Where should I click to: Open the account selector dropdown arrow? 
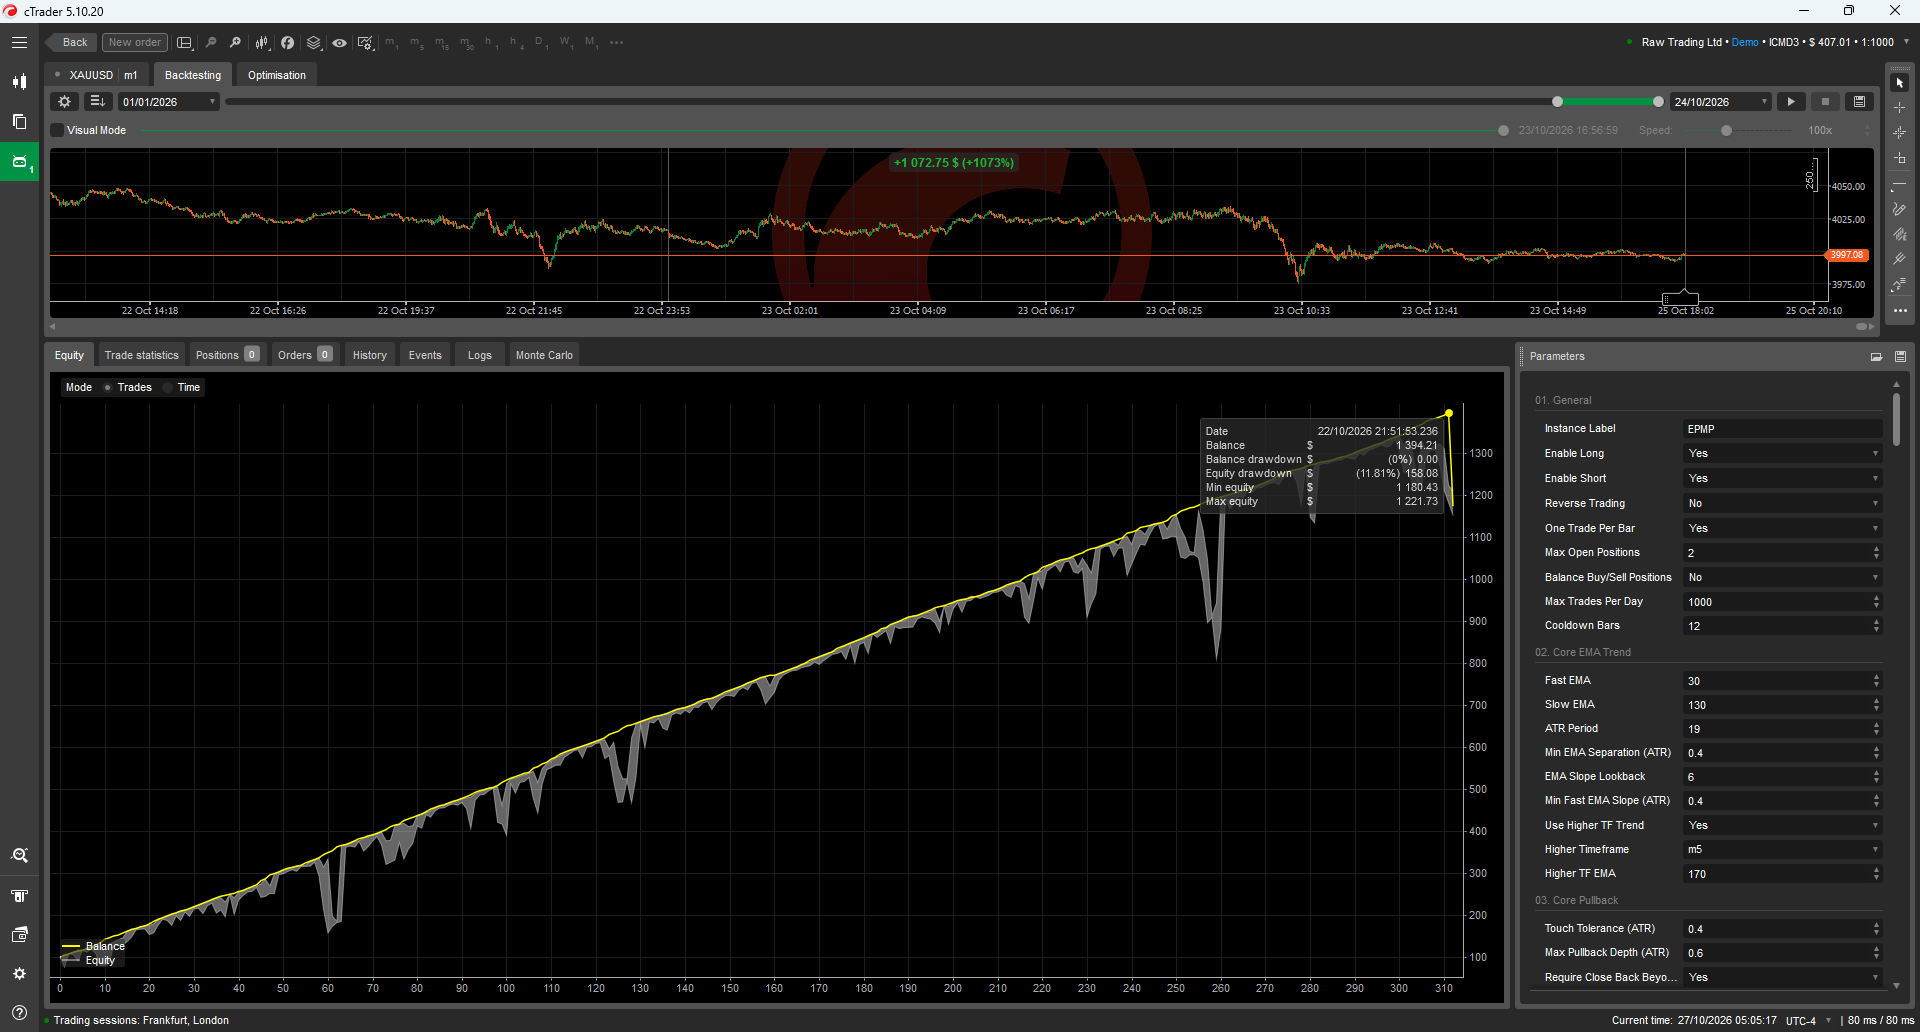pyautogui.click(x=1906, y=42)
